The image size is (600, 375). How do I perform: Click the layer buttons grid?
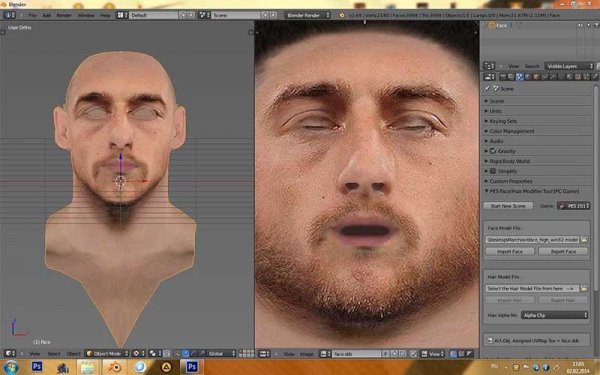[x=246, y=354]
